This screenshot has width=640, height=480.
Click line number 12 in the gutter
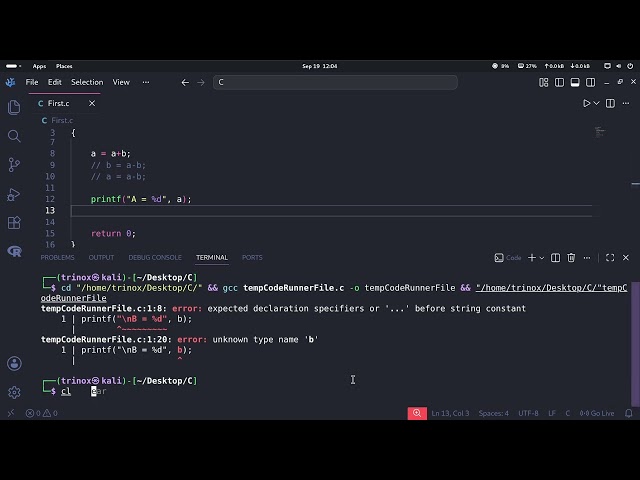(50, 199)
